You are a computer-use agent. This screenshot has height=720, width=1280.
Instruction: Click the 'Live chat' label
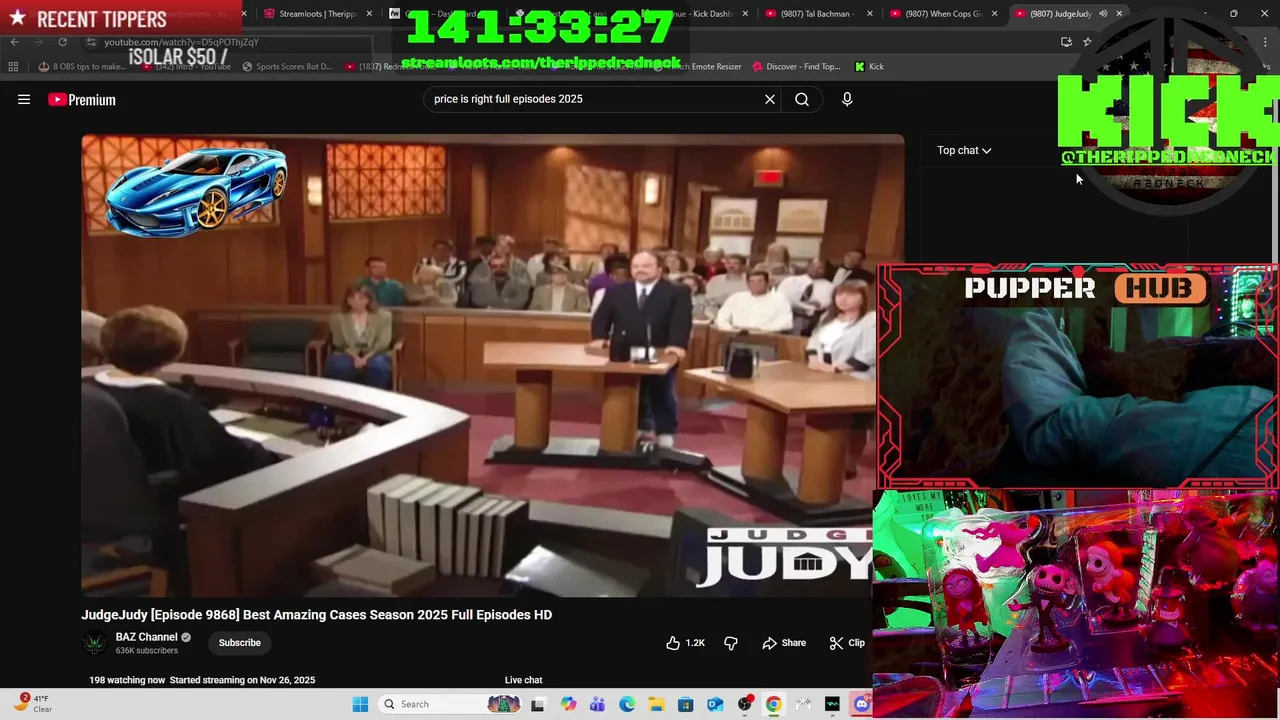(523, 680)
